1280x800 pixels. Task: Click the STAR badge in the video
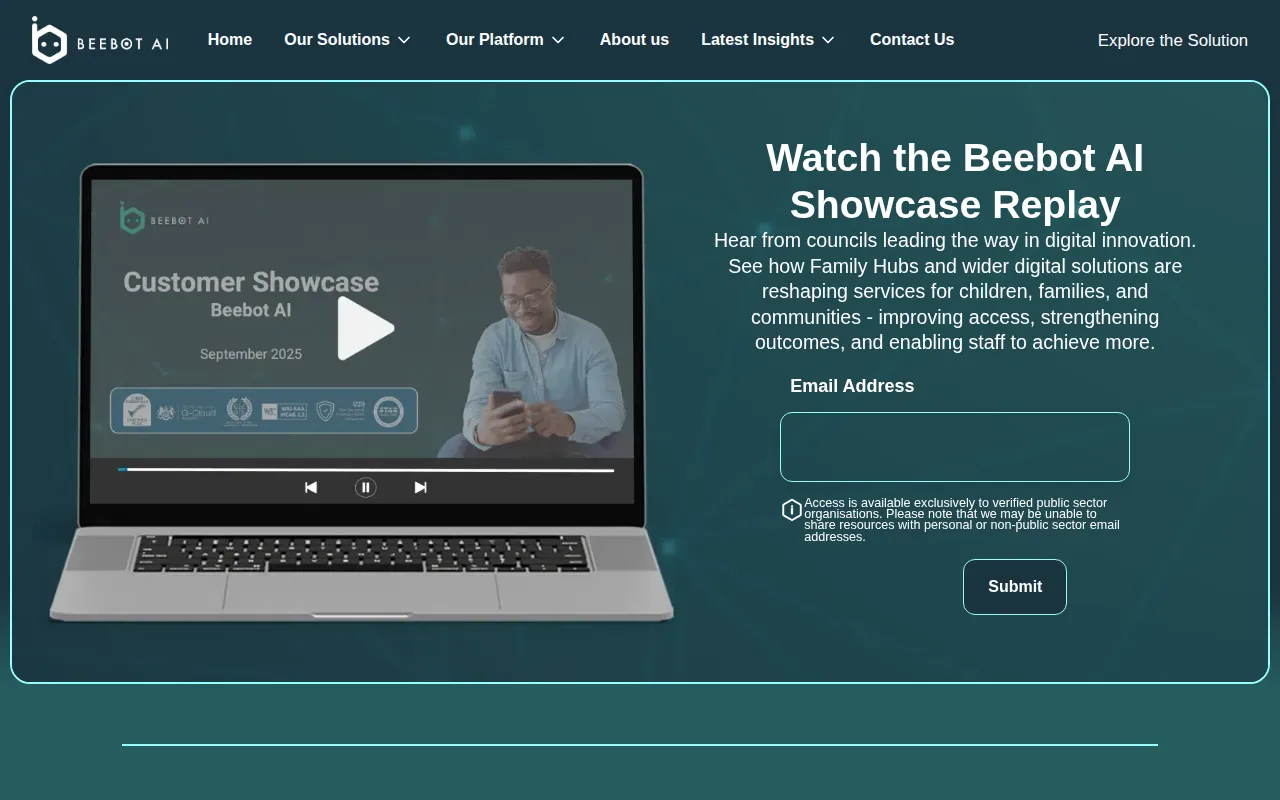(388, 411)
